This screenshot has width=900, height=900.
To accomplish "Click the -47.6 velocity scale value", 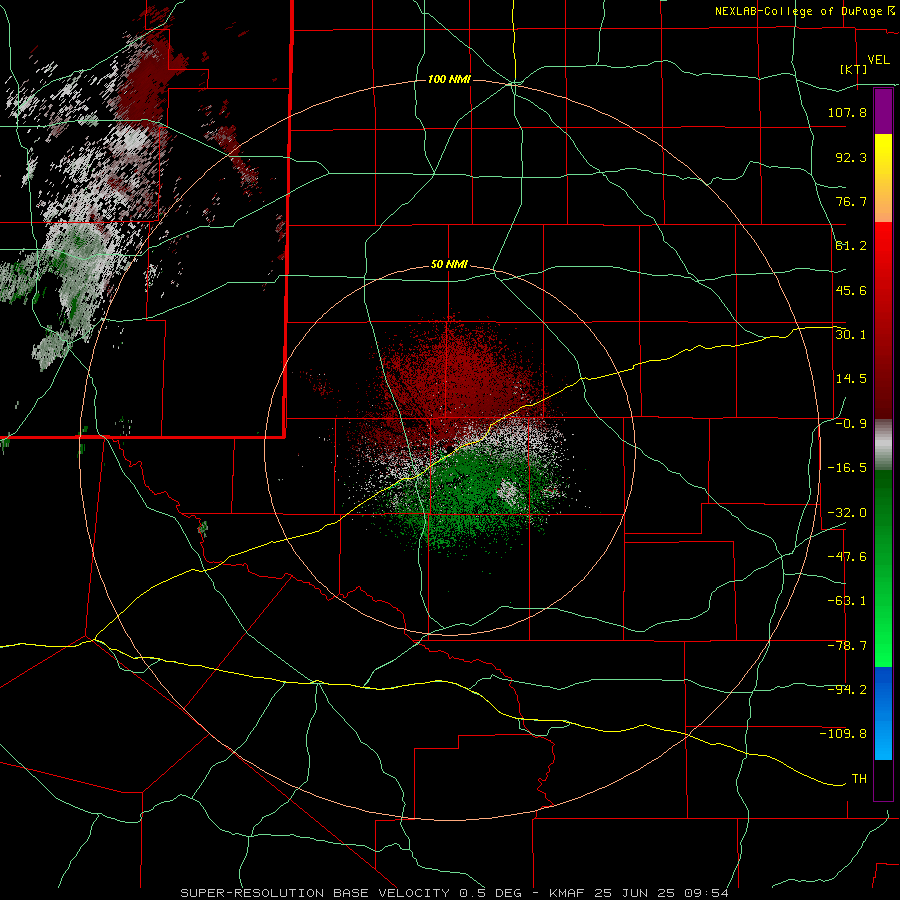I will coord(847,557).
